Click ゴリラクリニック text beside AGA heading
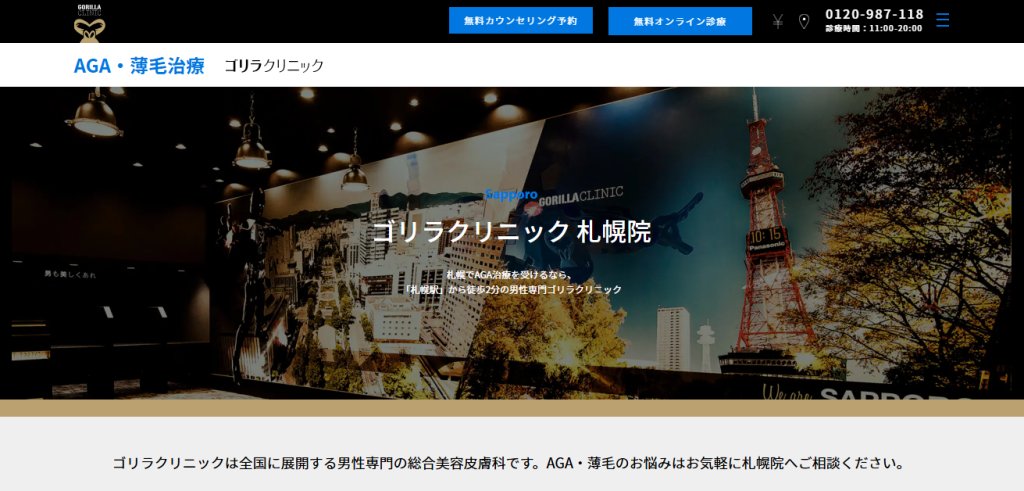Image resolution: width=1024 pixels, height=491 pixels. point(274,65)
